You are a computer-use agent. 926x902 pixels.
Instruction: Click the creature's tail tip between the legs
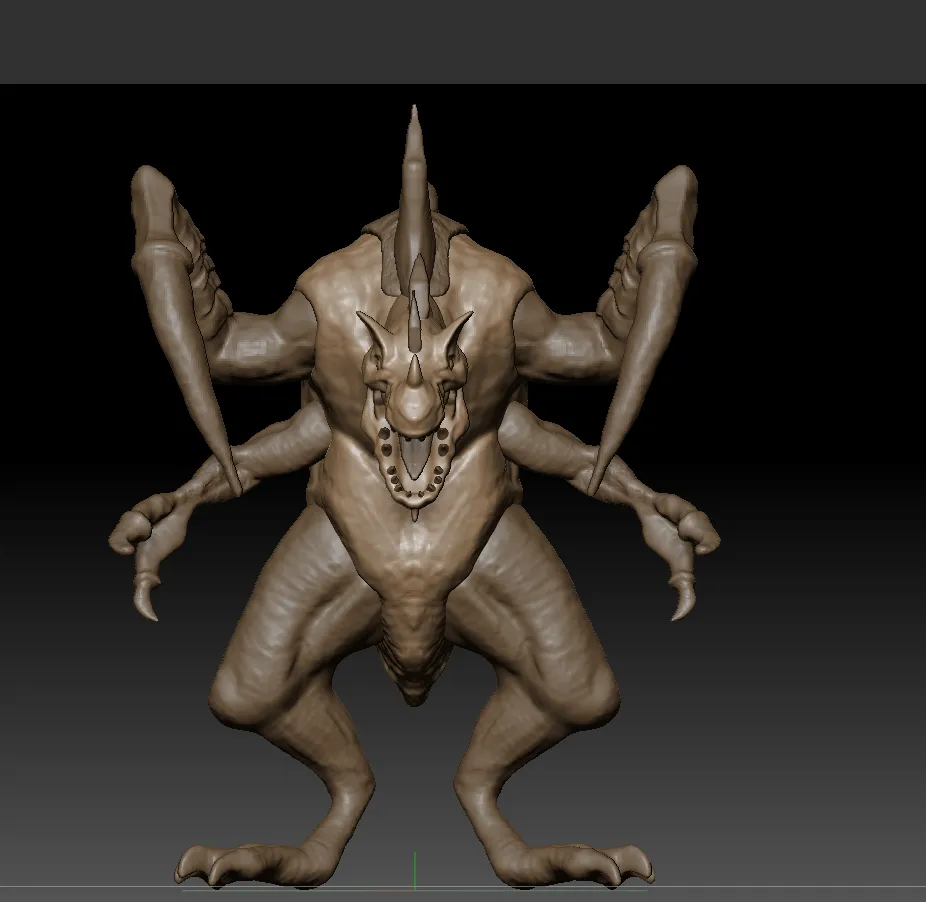pyautogui.click(x=414, y=690)
